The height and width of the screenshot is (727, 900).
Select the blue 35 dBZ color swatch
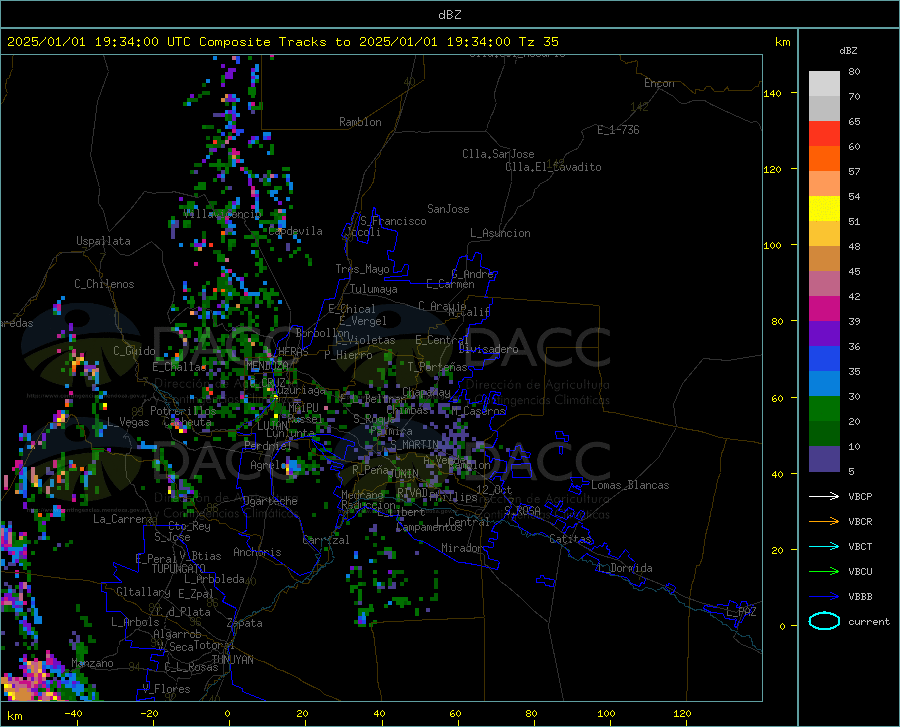[824, 359]
